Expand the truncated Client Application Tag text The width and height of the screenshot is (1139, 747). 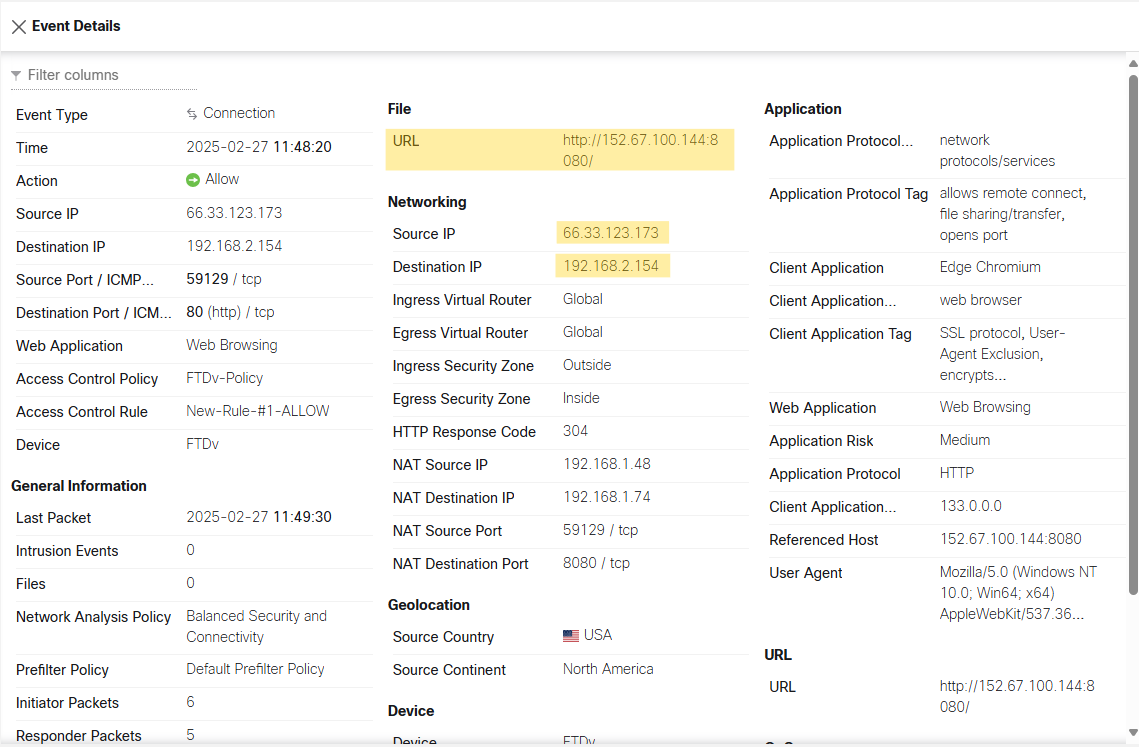(x=1003, y=354)
